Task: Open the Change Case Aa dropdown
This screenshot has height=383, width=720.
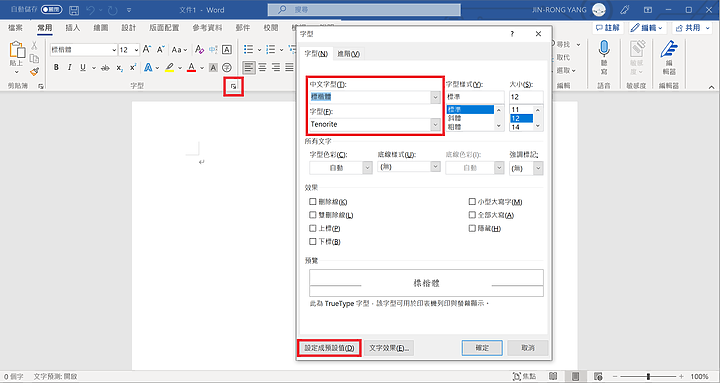Action: pos(180,50)
